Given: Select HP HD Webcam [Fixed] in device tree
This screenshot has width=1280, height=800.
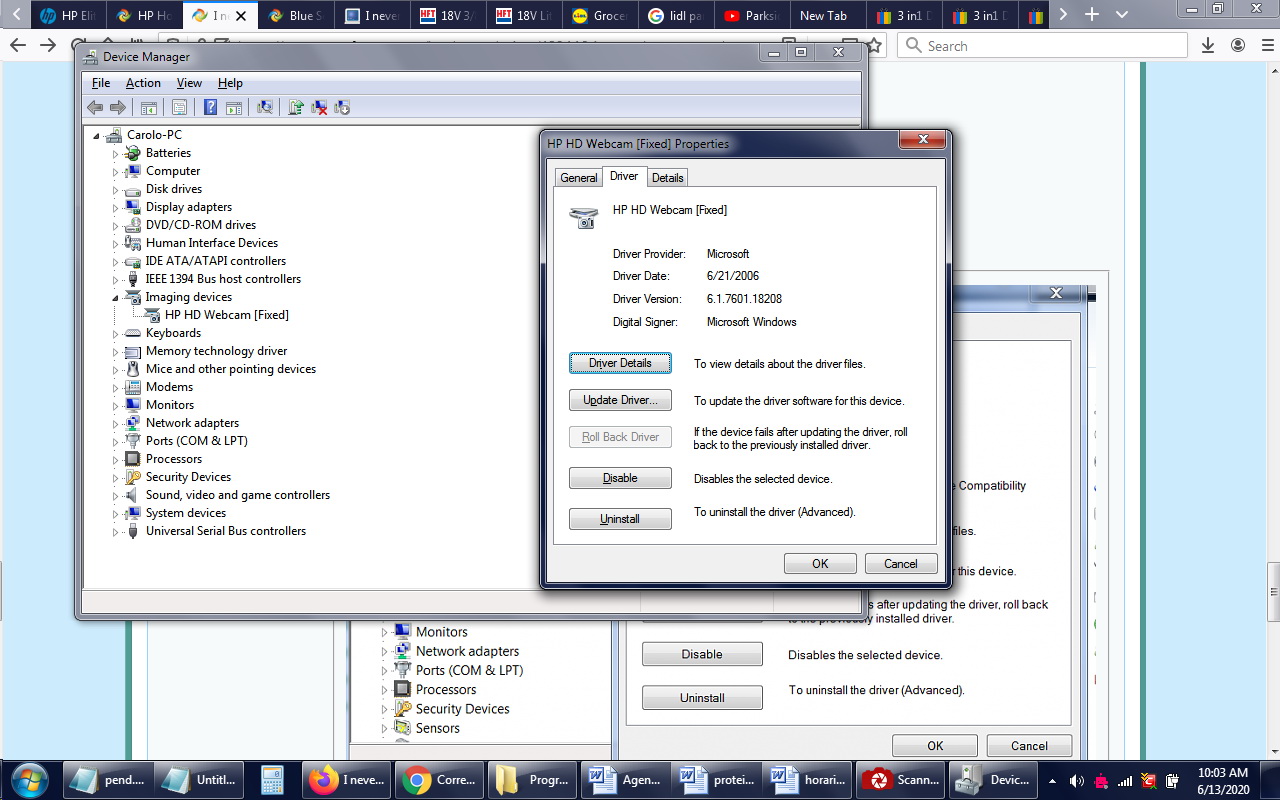Looking at the screenshot, I should pos(227,315).
